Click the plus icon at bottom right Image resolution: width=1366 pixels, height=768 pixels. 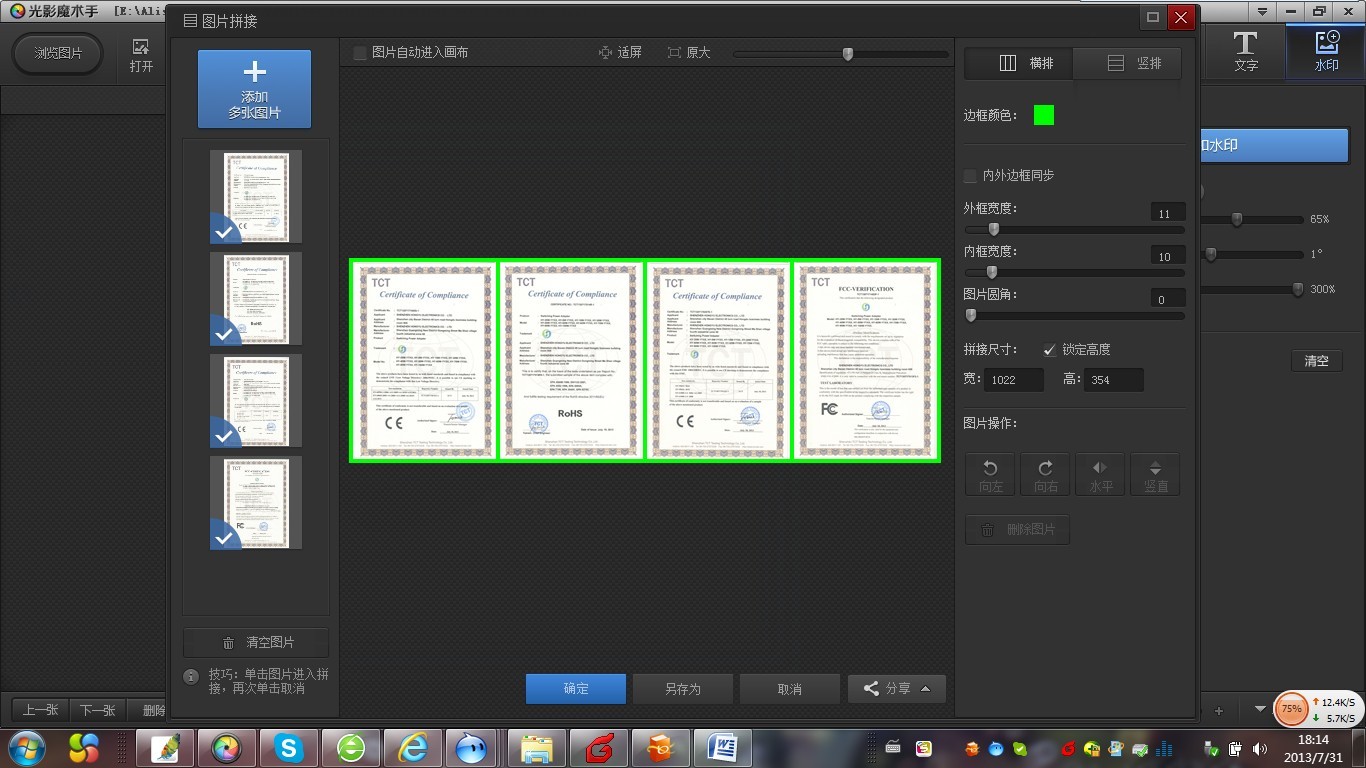click(x=1219, y=711)
